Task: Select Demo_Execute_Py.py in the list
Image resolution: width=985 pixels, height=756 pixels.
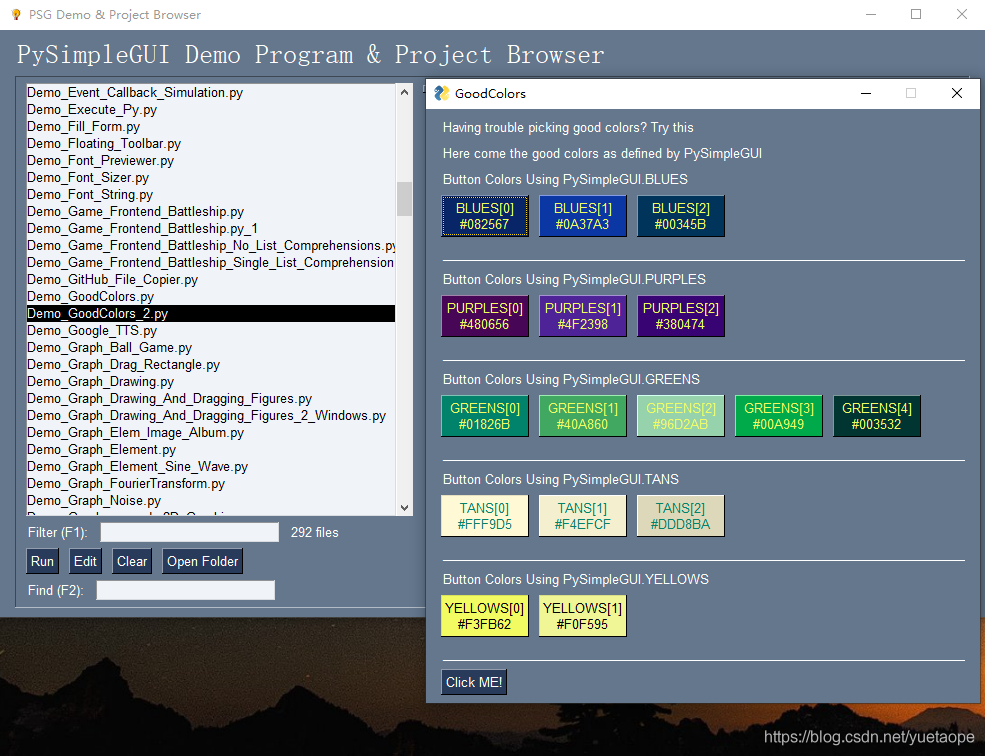Action: point(210,109)
